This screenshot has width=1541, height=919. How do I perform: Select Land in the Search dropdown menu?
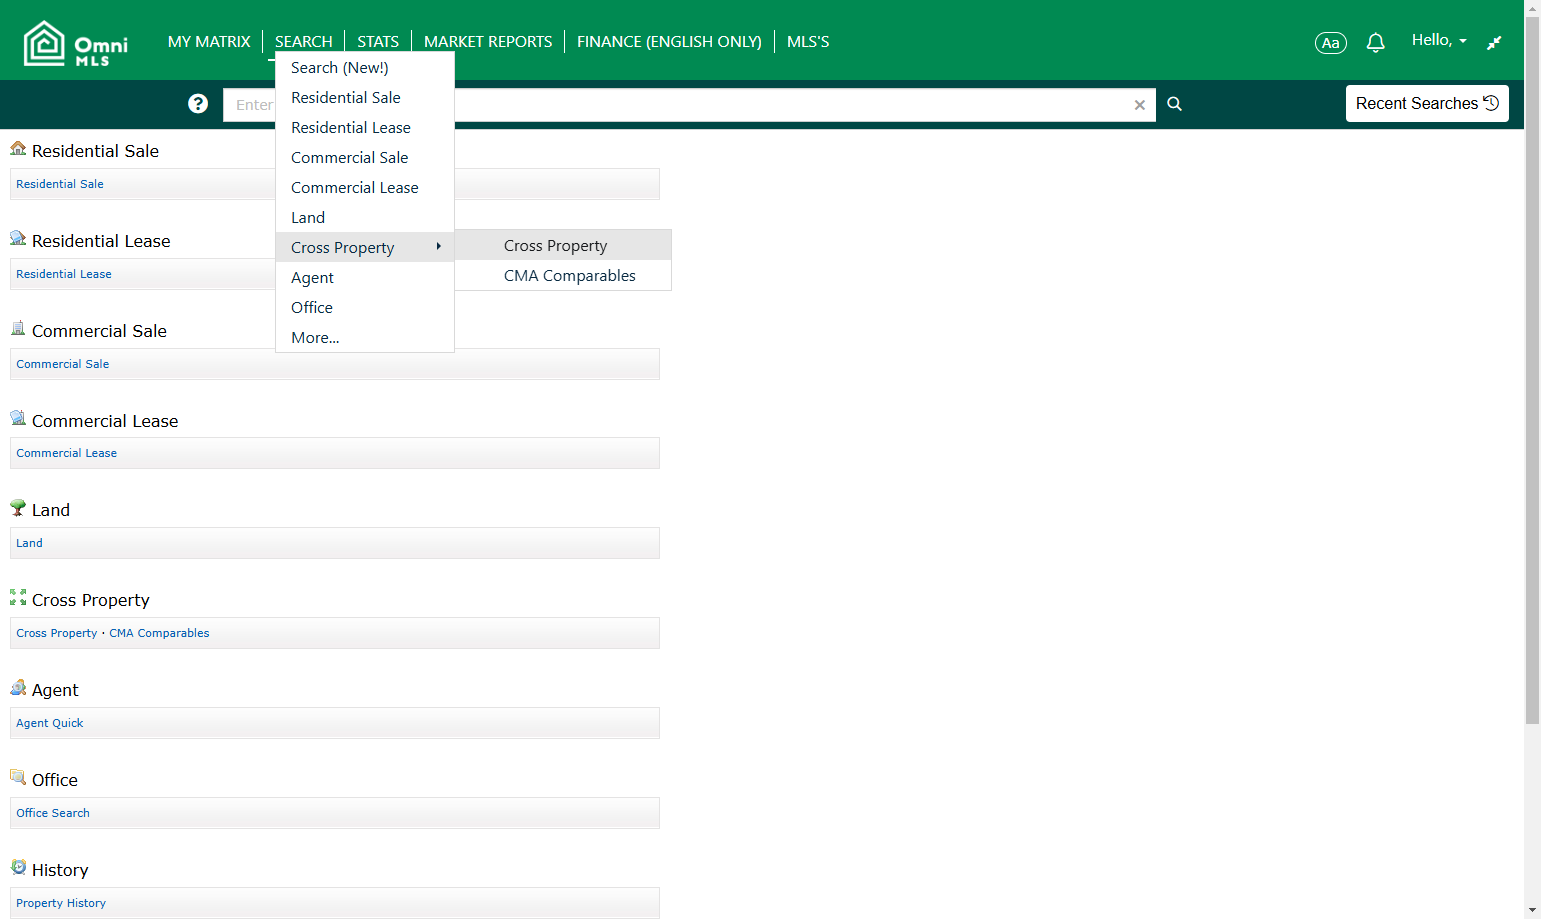(365, 218)
